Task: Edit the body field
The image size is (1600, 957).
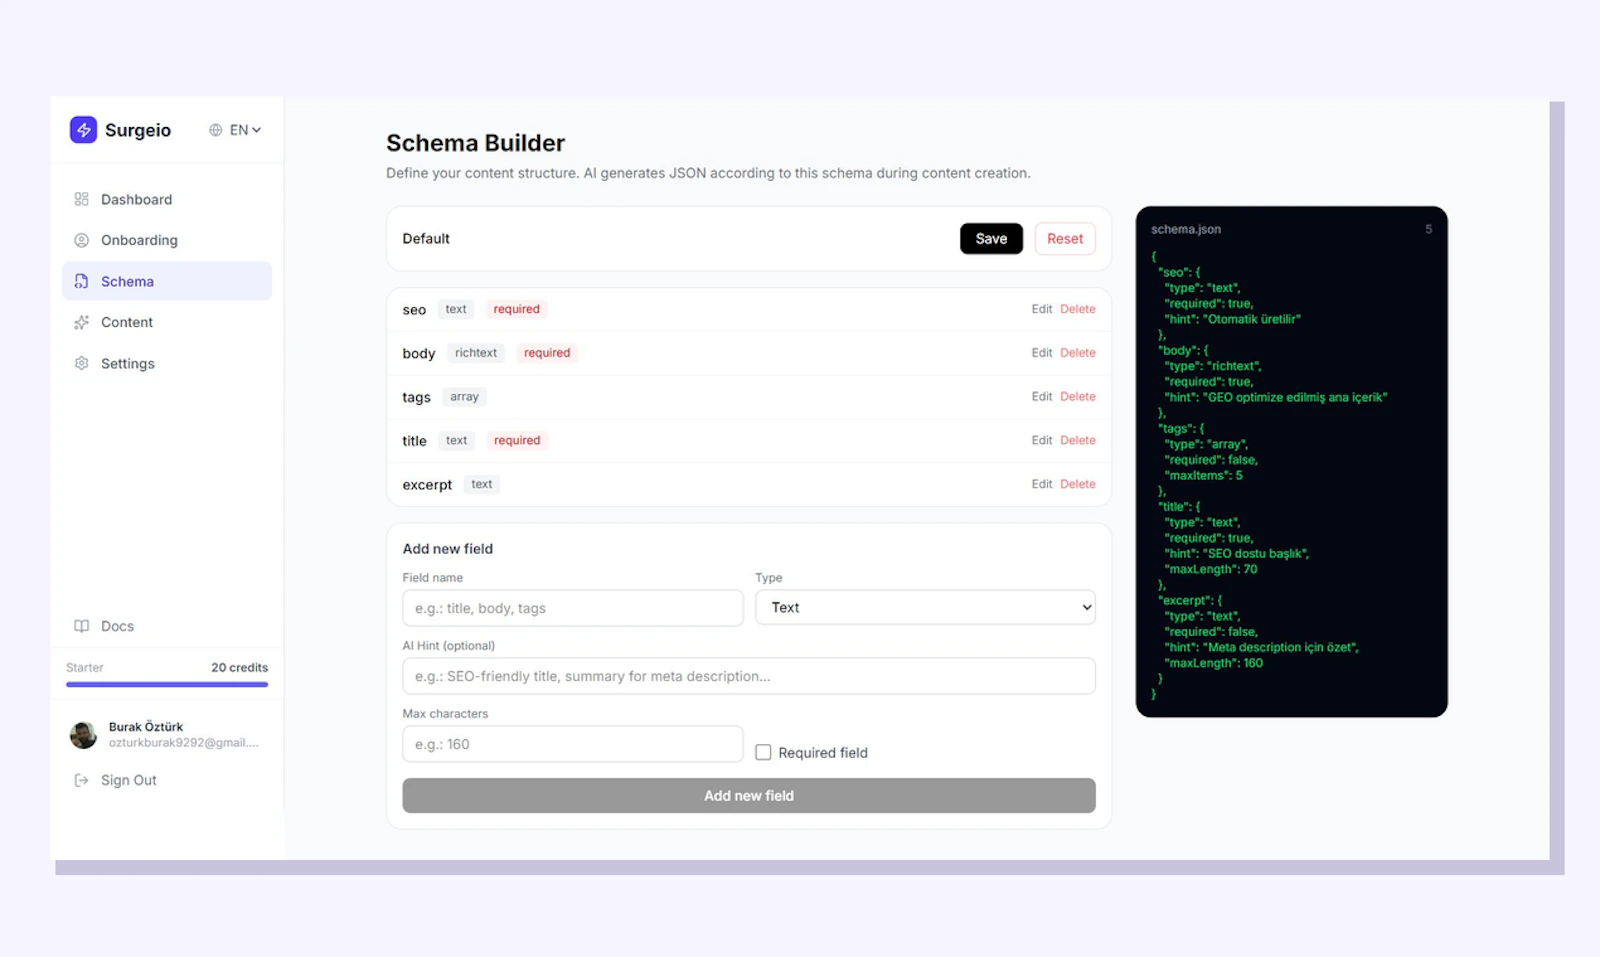Action: (1042, 353)
